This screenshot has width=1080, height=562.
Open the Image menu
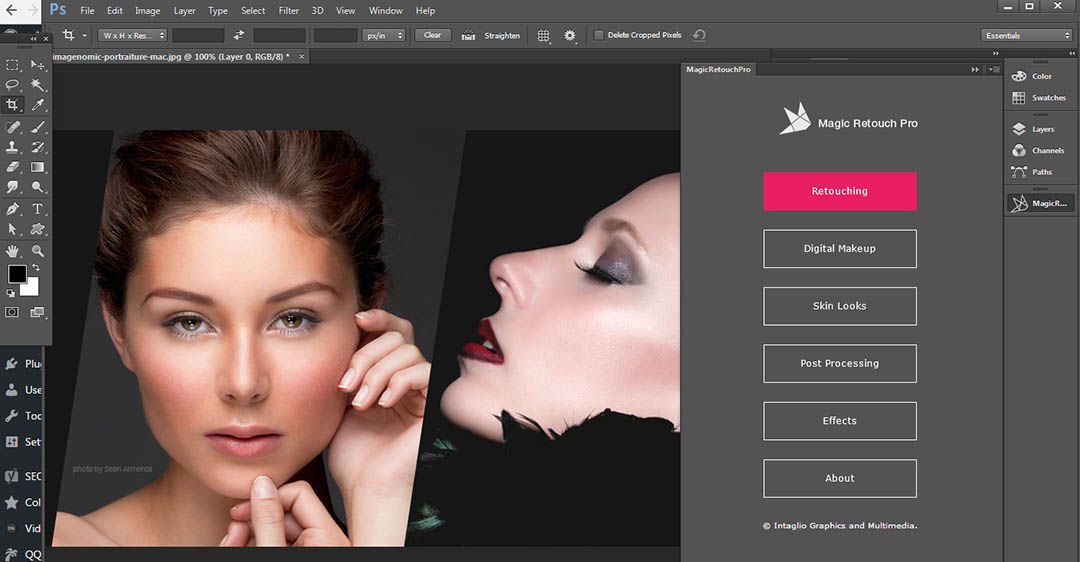coord(147,10)
